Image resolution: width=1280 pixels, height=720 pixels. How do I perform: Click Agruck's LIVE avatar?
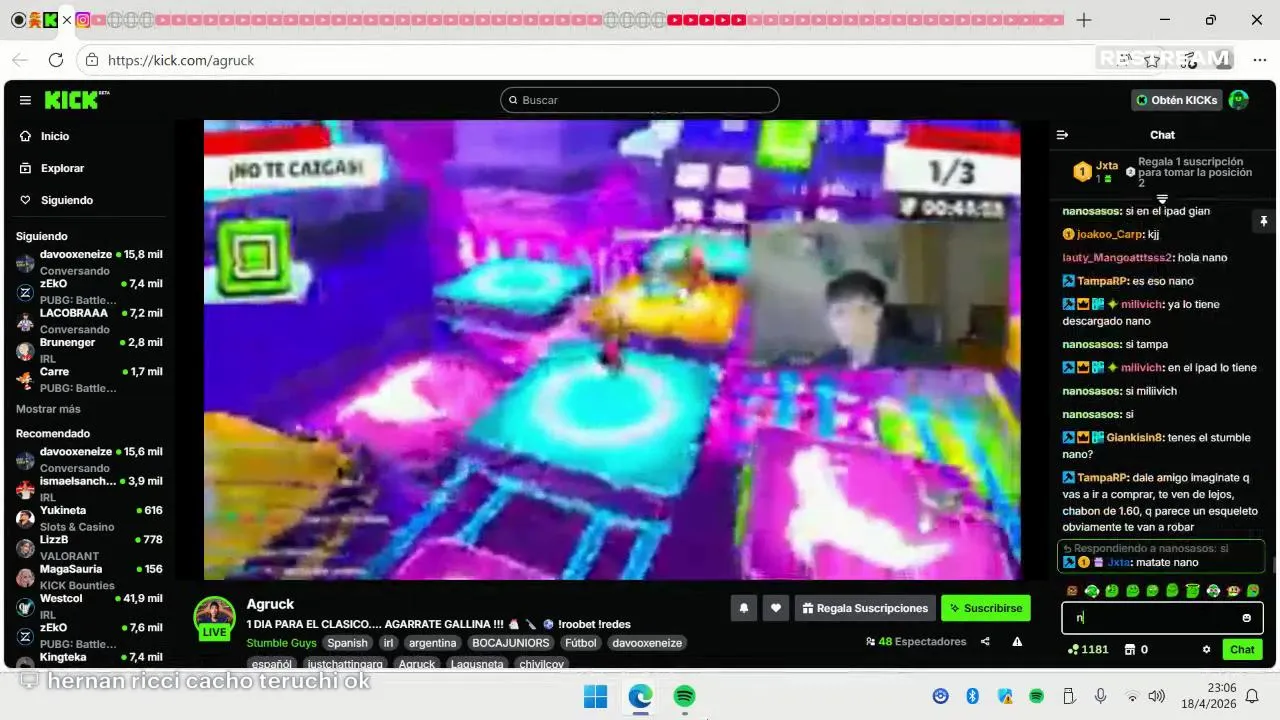click(x=214, y=618)
